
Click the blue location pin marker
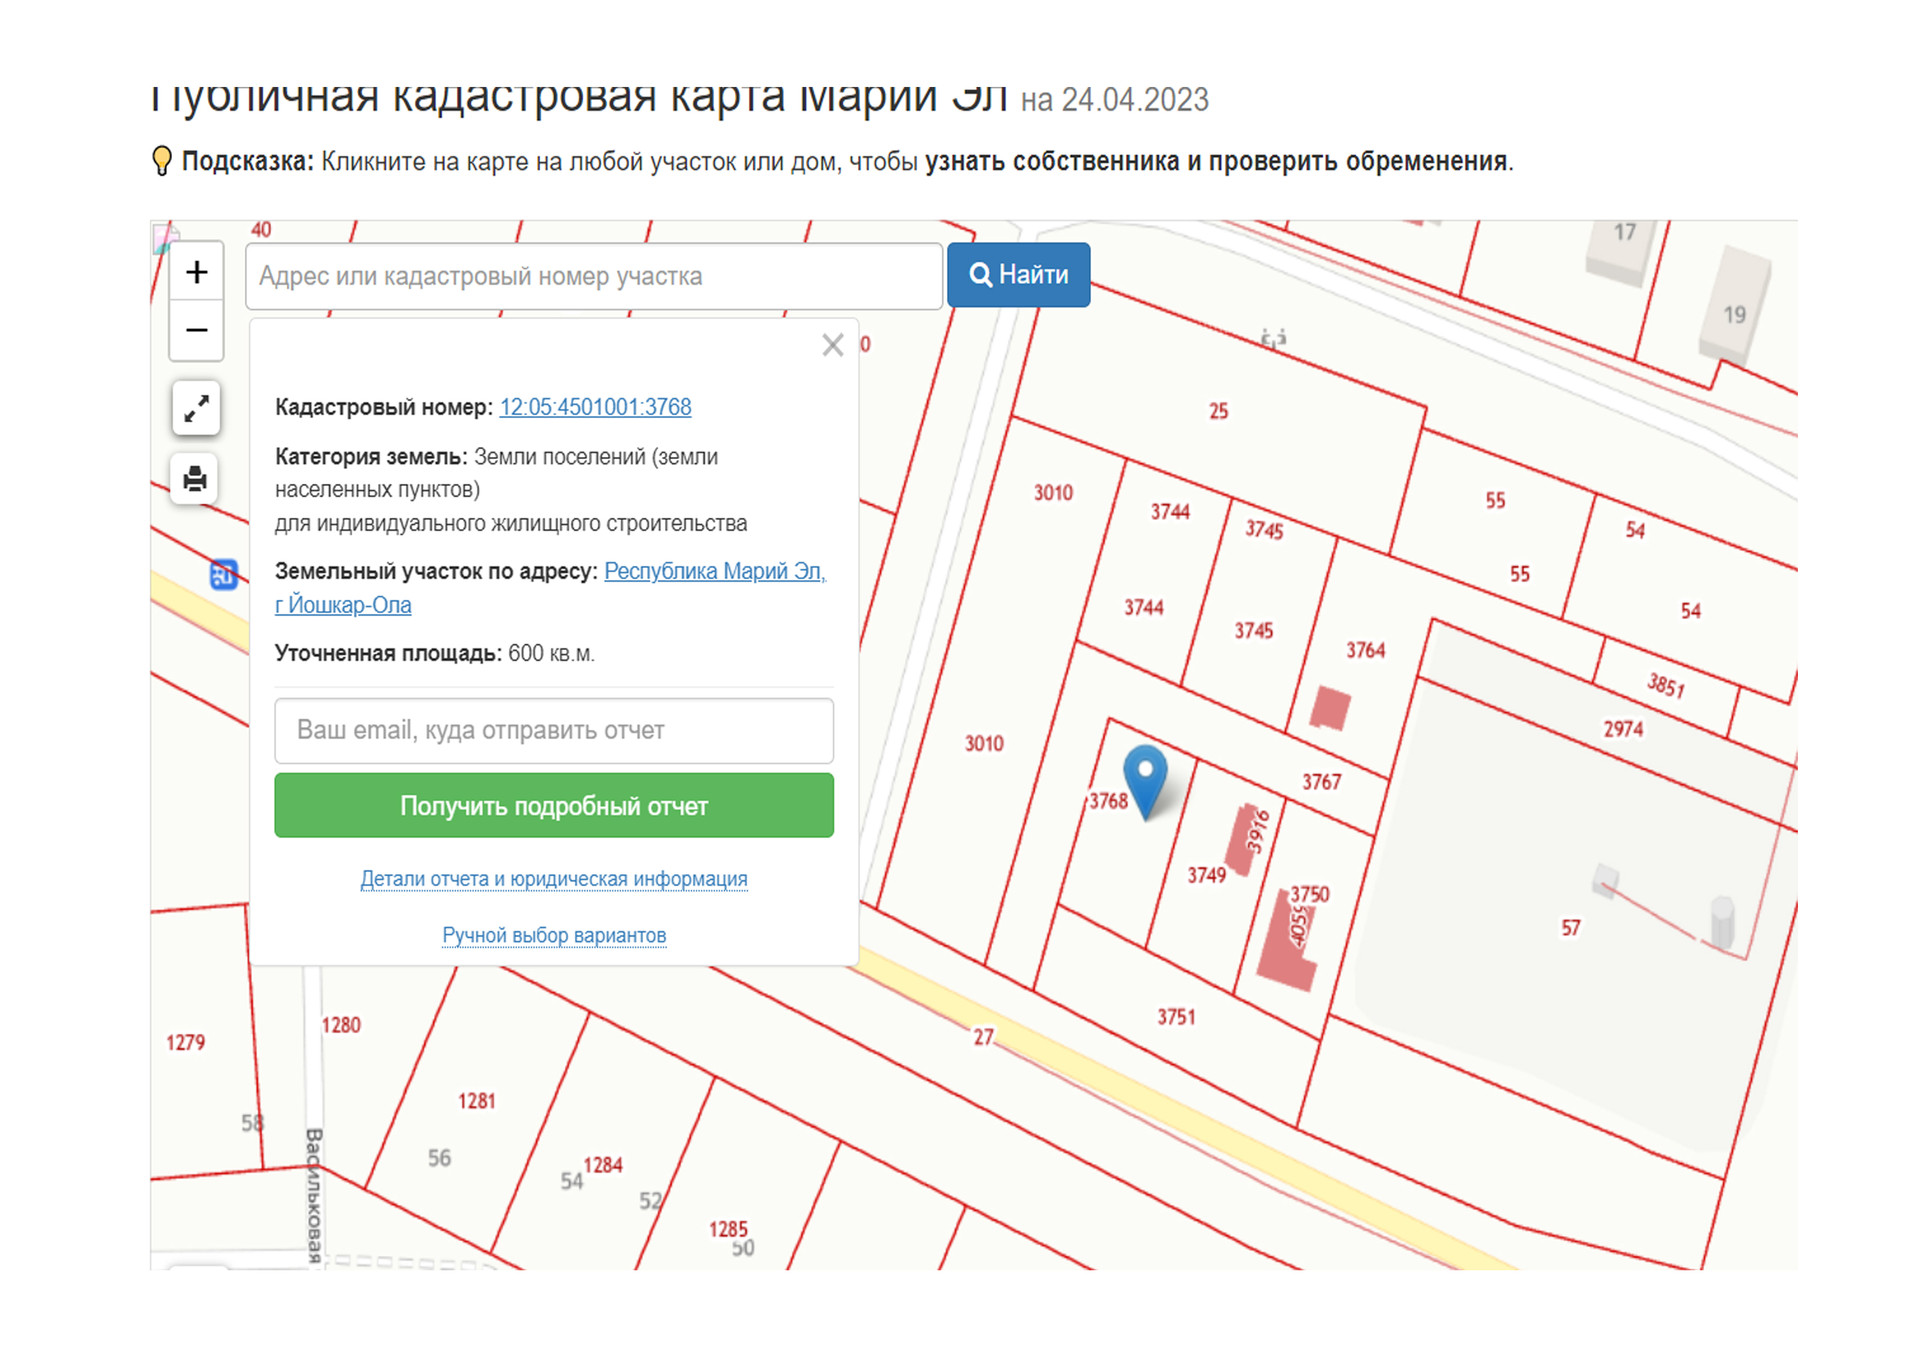click(1145, 775)
